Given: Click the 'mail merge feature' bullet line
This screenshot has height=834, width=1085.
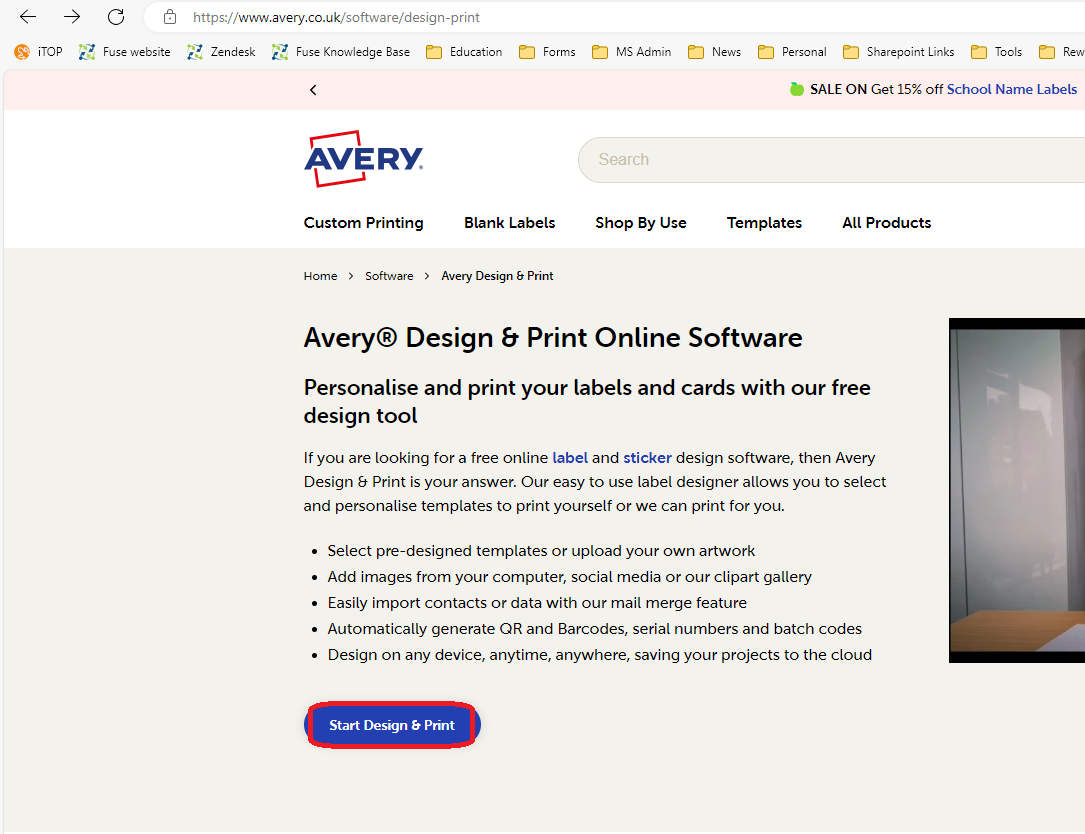Looking at the screenshot, I should [x=537, y=603].
